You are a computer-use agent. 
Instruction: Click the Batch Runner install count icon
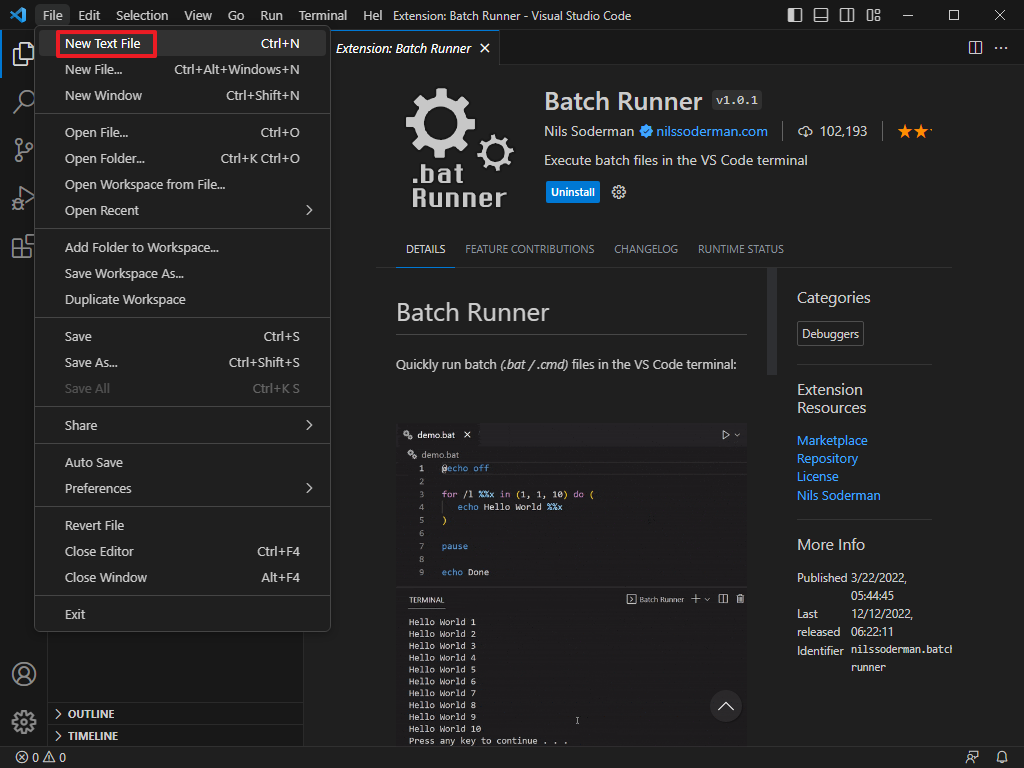pyautogui.click(x=805, y=131)
